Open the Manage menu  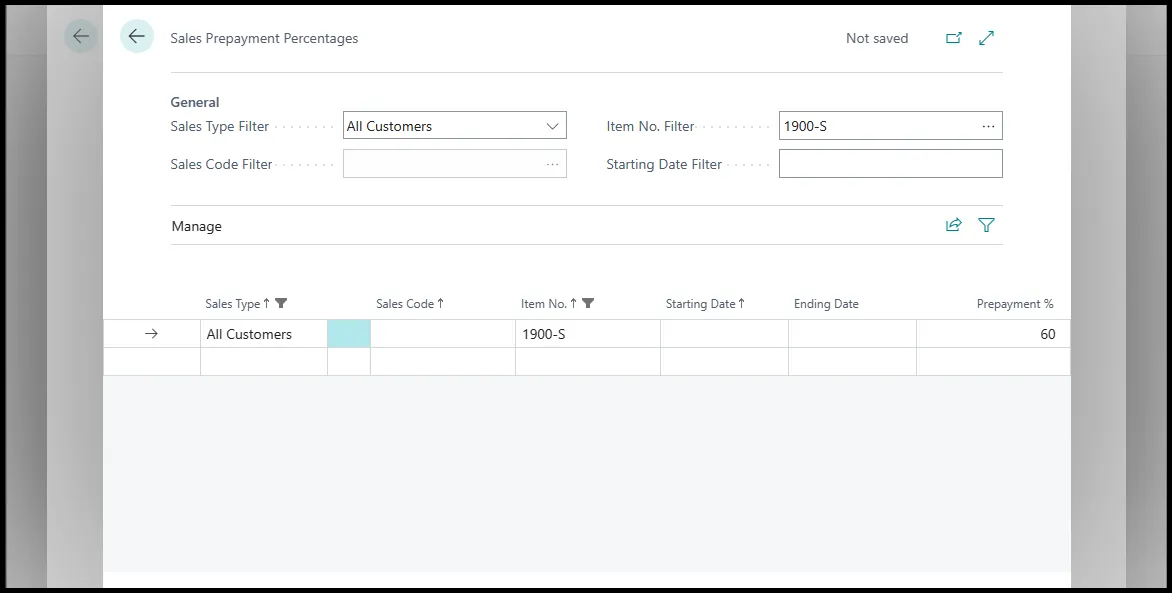pyautogui.click(x=197, y=226)
